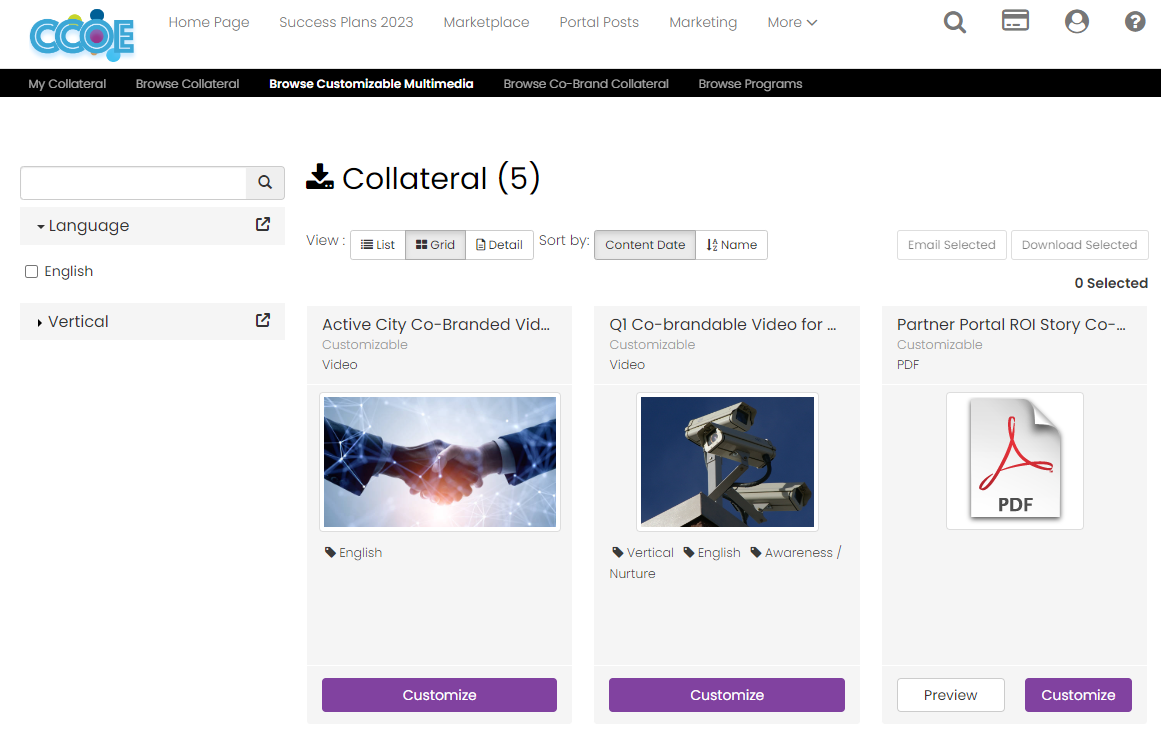Click the CCOE logo
The width and height of the screenshot is (1161, 739).
tap(81, 34)
